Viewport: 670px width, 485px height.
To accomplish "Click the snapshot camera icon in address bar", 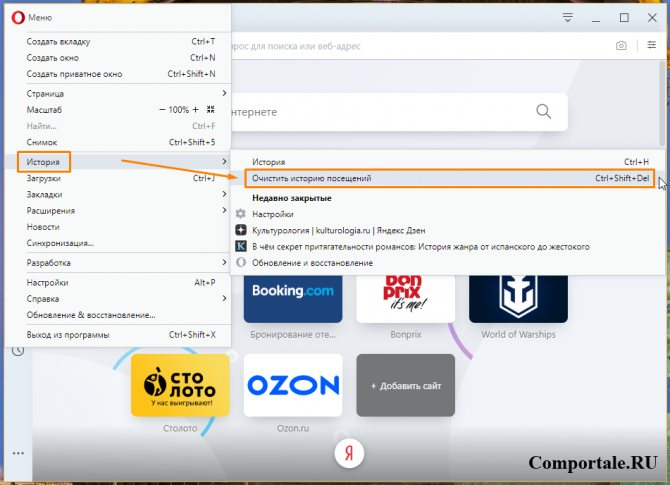I will pos(621,45).
